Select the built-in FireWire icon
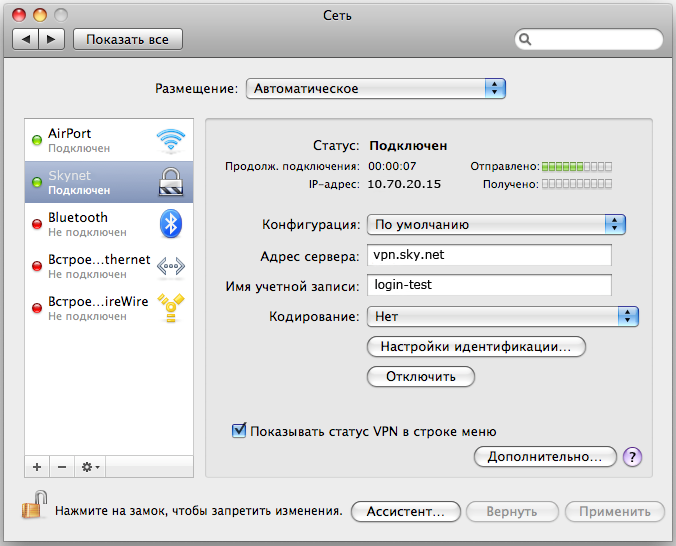Viewport: 676px width, 546px height. [171, 308]
